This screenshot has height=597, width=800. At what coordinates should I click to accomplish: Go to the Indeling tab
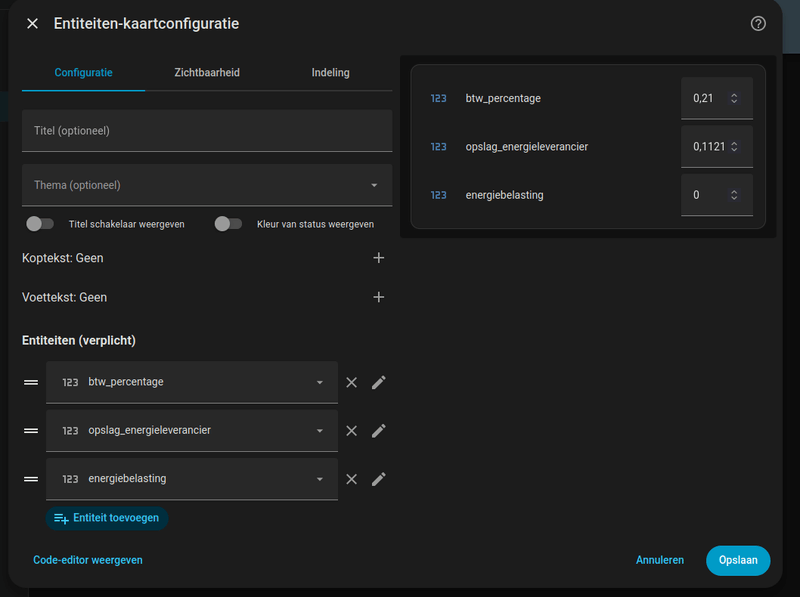pos(330,72)
